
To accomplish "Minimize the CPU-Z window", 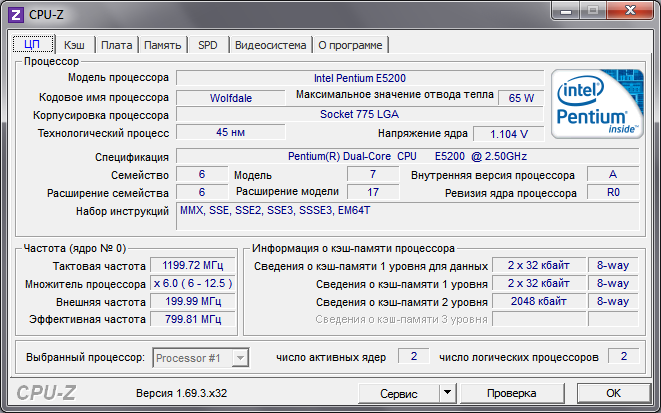I will point(565,11).
